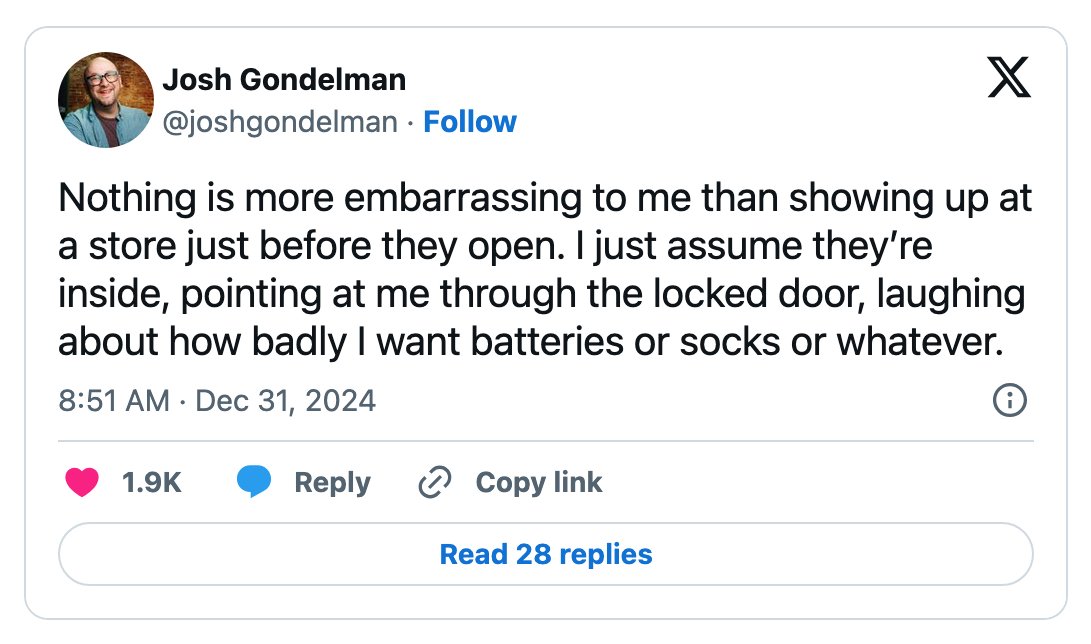Click 'socks or whatever' in the tweet
Screen dimensions: 1091x644
(x=841, y=342)
